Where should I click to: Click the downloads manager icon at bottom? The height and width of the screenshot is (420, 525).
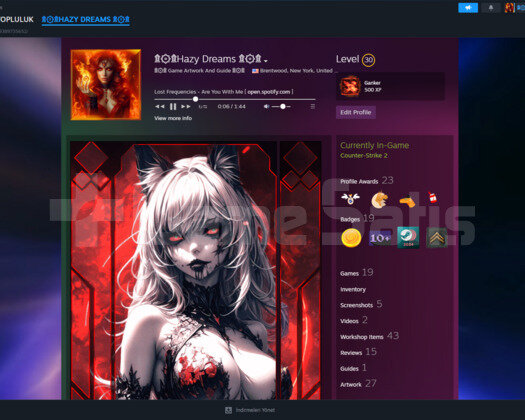(x=228, y=410)
